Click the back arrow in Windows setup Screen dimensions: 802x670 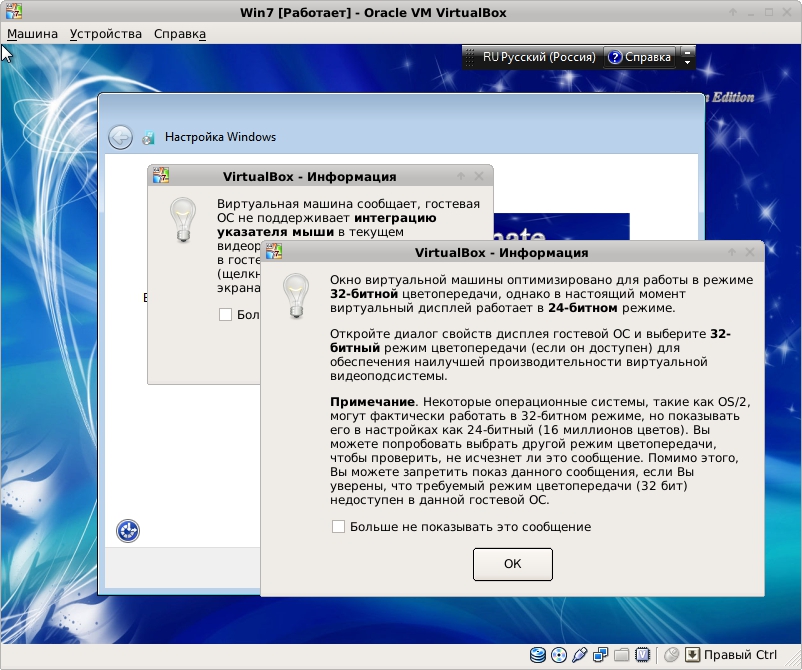pyautogui.click(x=120, y=137)
